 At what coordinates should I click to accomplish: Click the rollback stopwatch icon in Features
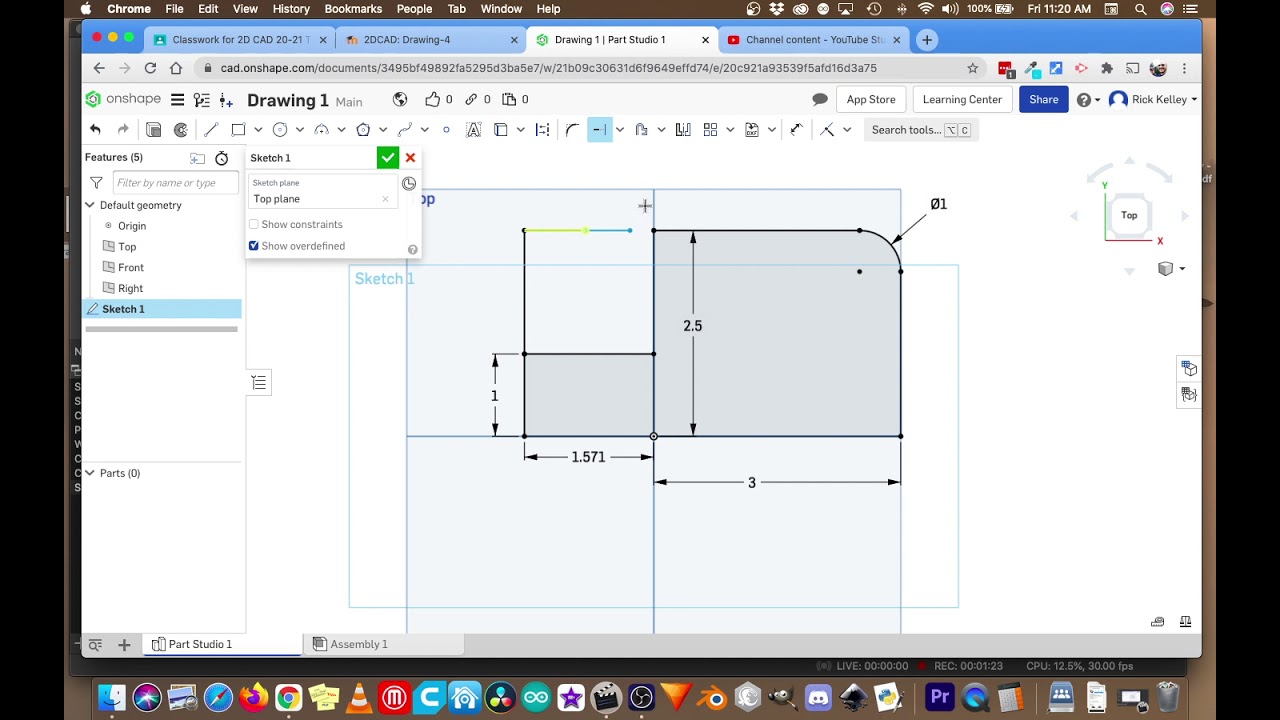[221, 158]
